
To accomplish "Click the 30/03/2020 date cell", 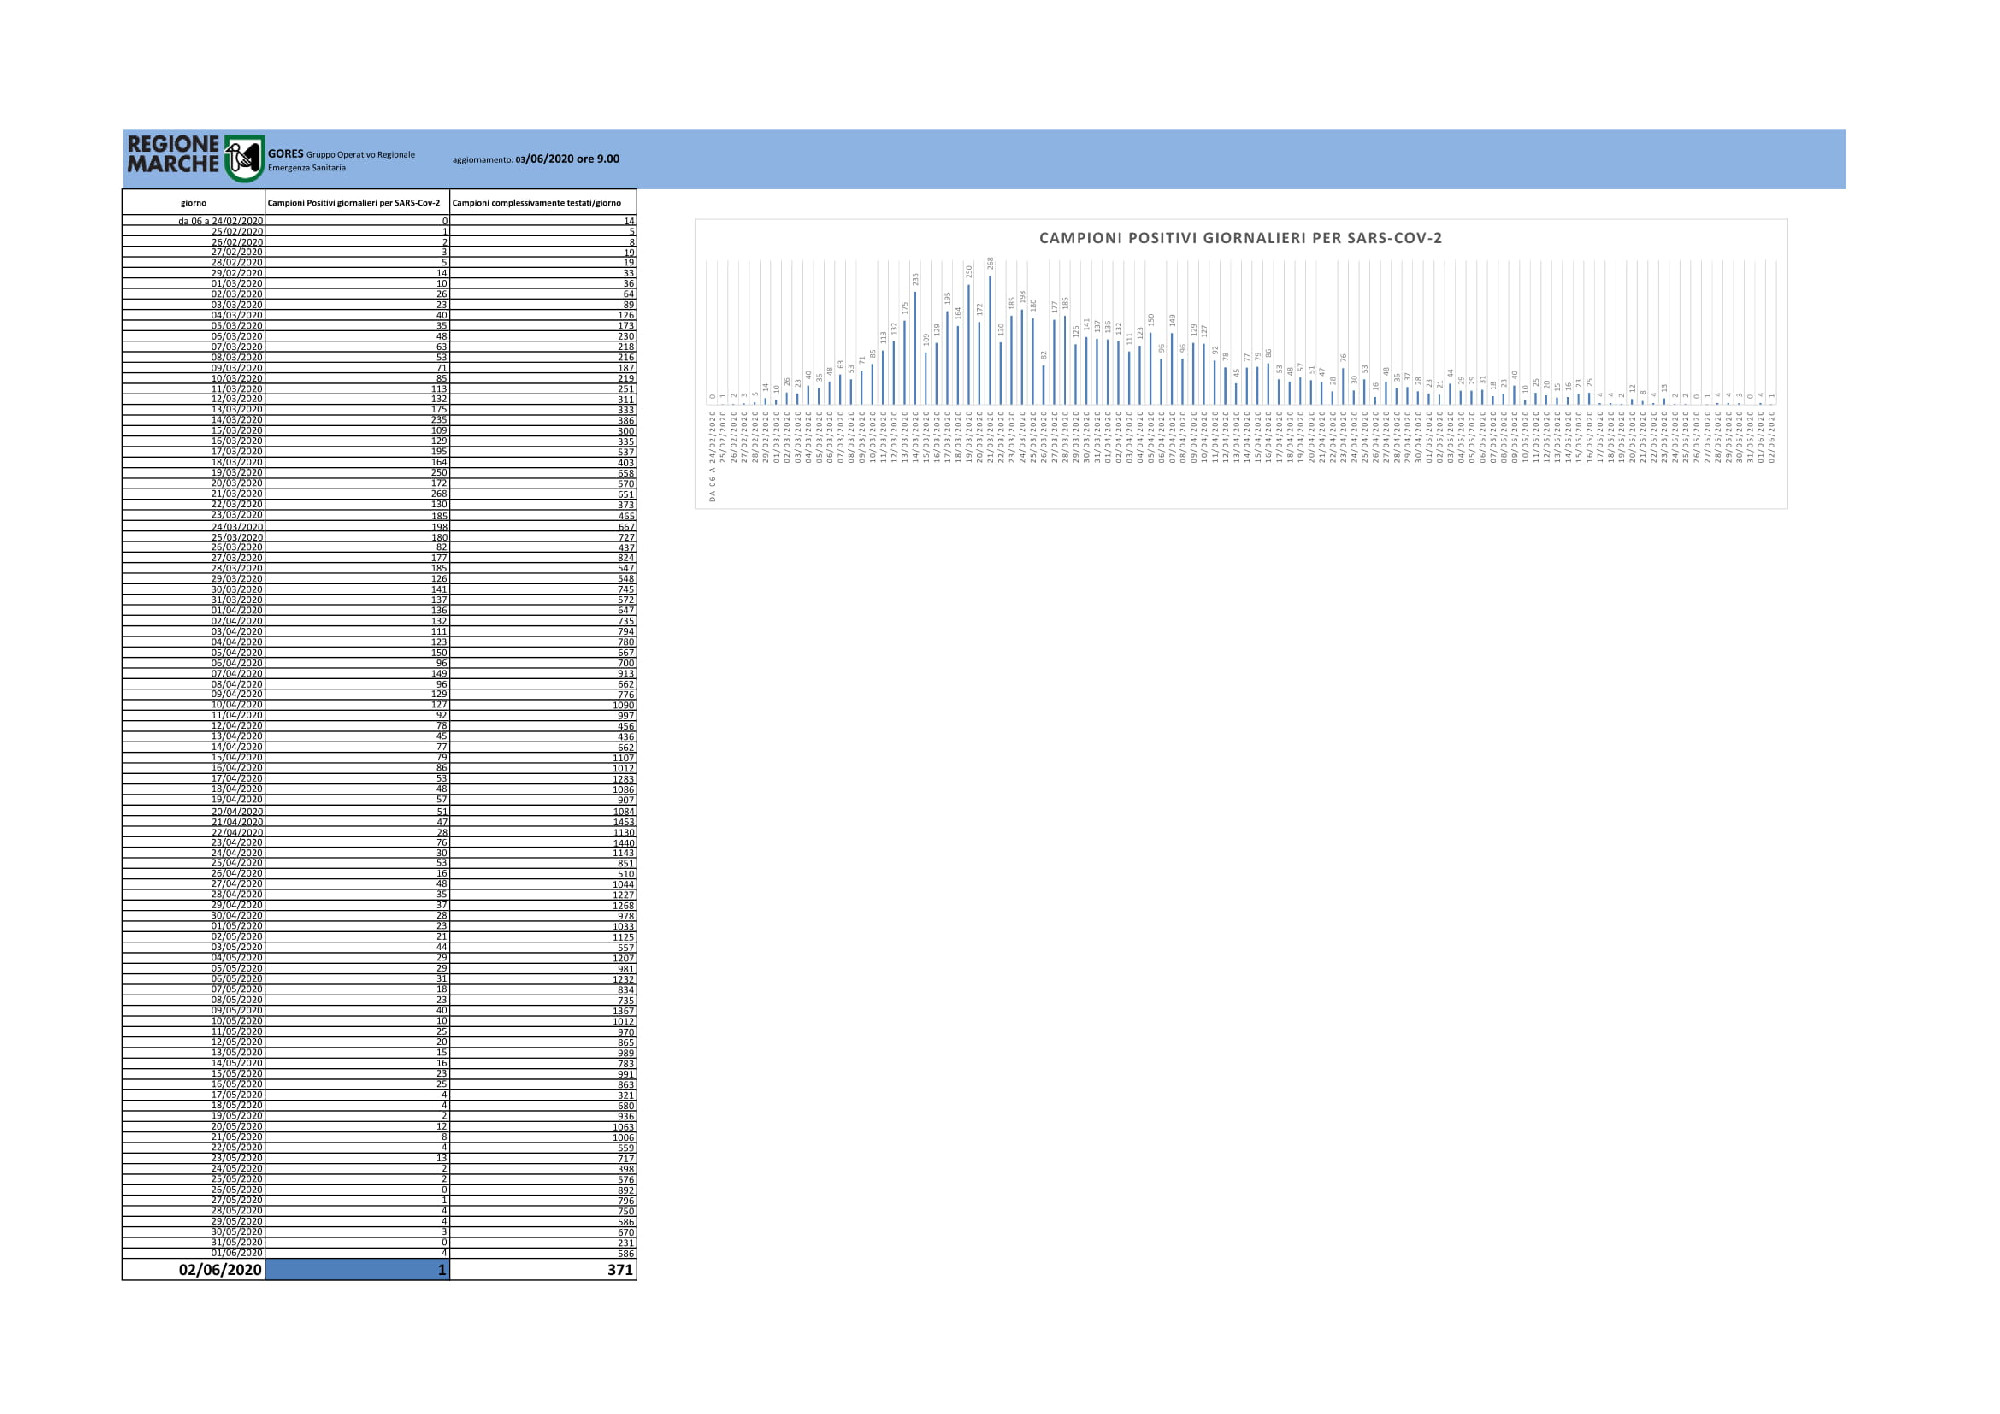I will pyautogui.click(x=237, y=589).
